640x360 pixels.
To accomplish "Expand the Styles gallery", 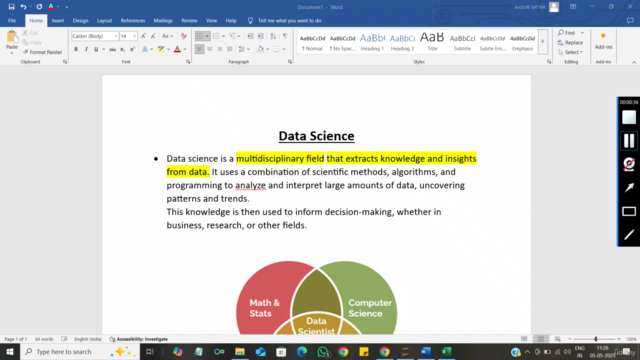I will coord(542,42).
